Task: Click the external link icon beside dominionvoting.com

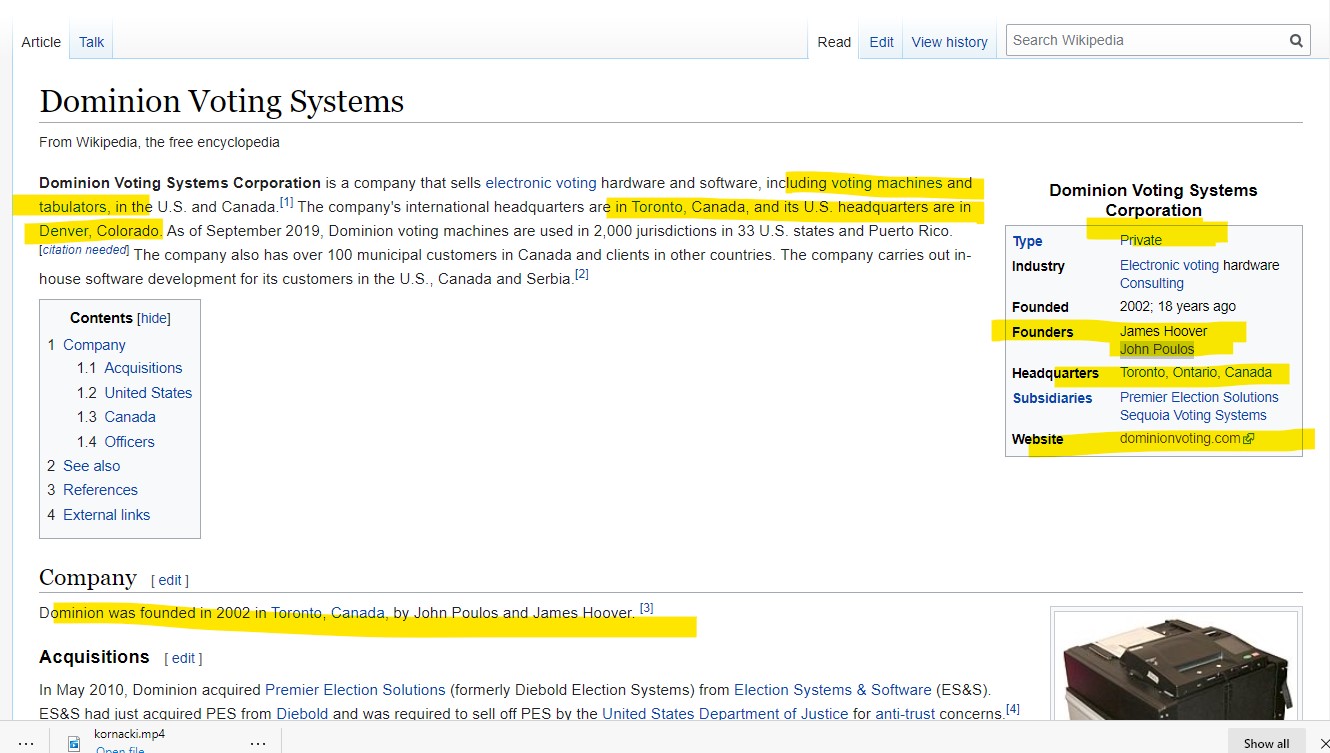Action: click(1249, 439)
